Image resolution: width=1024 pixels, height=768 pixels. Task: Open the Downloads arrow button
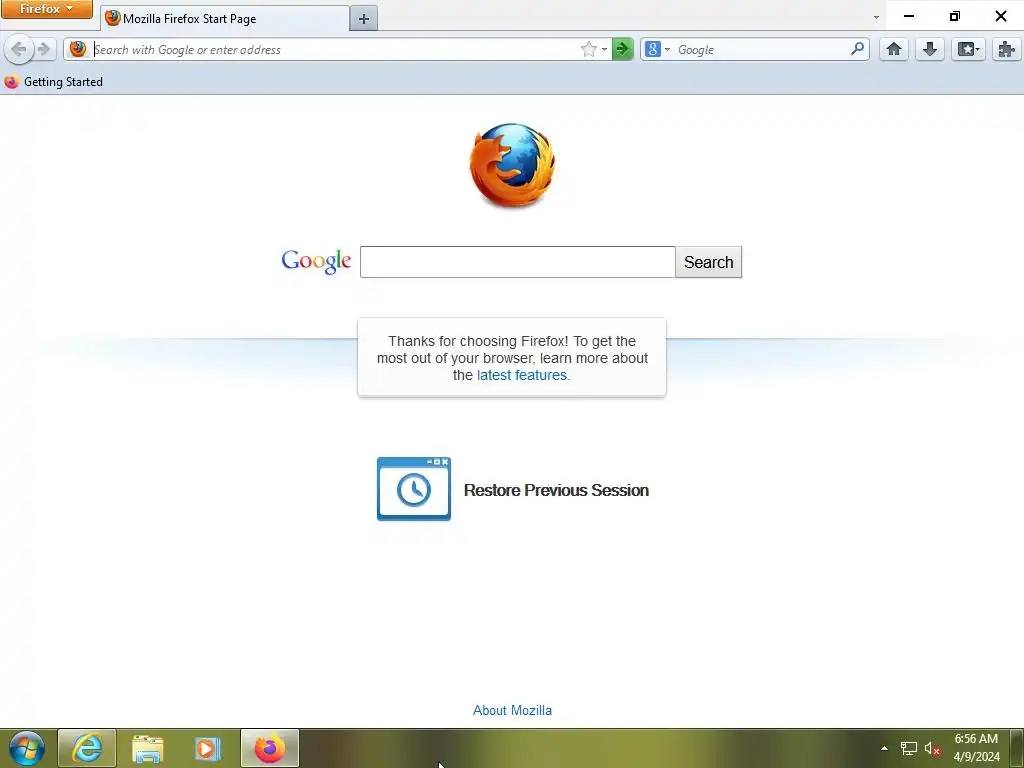(930, 49)
